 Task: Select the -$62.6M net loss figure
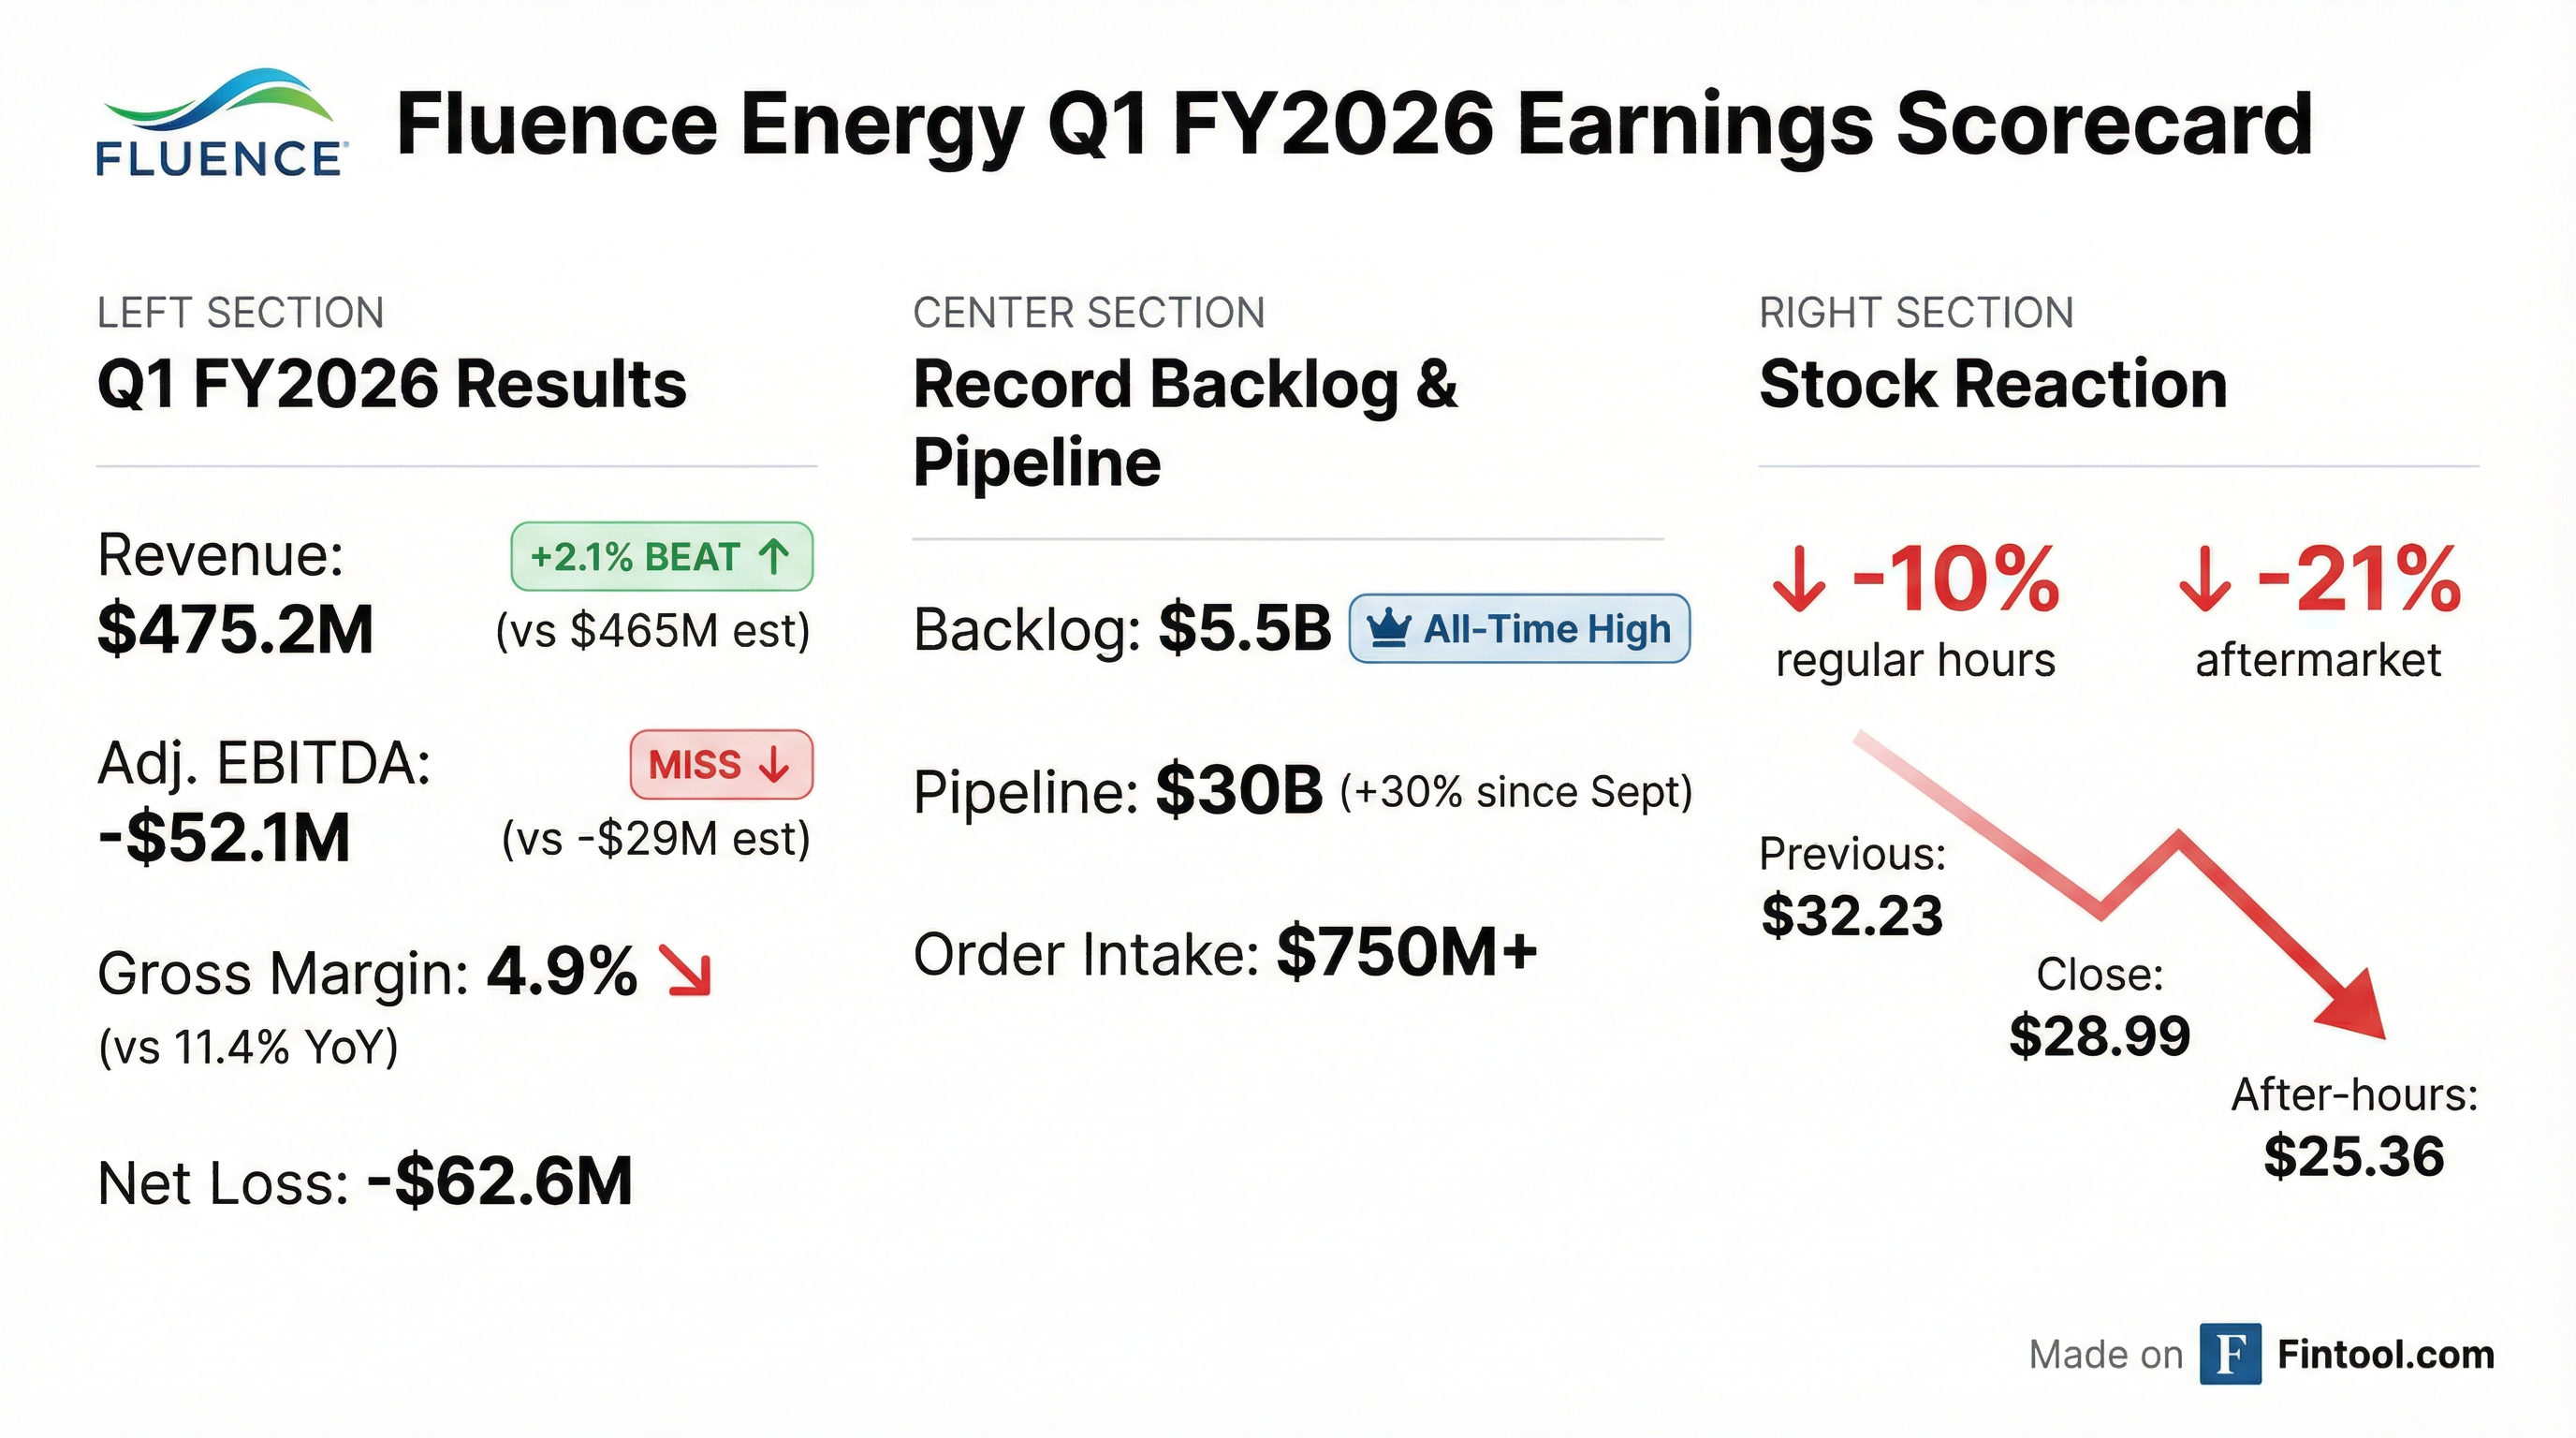tap(500, 1182)
